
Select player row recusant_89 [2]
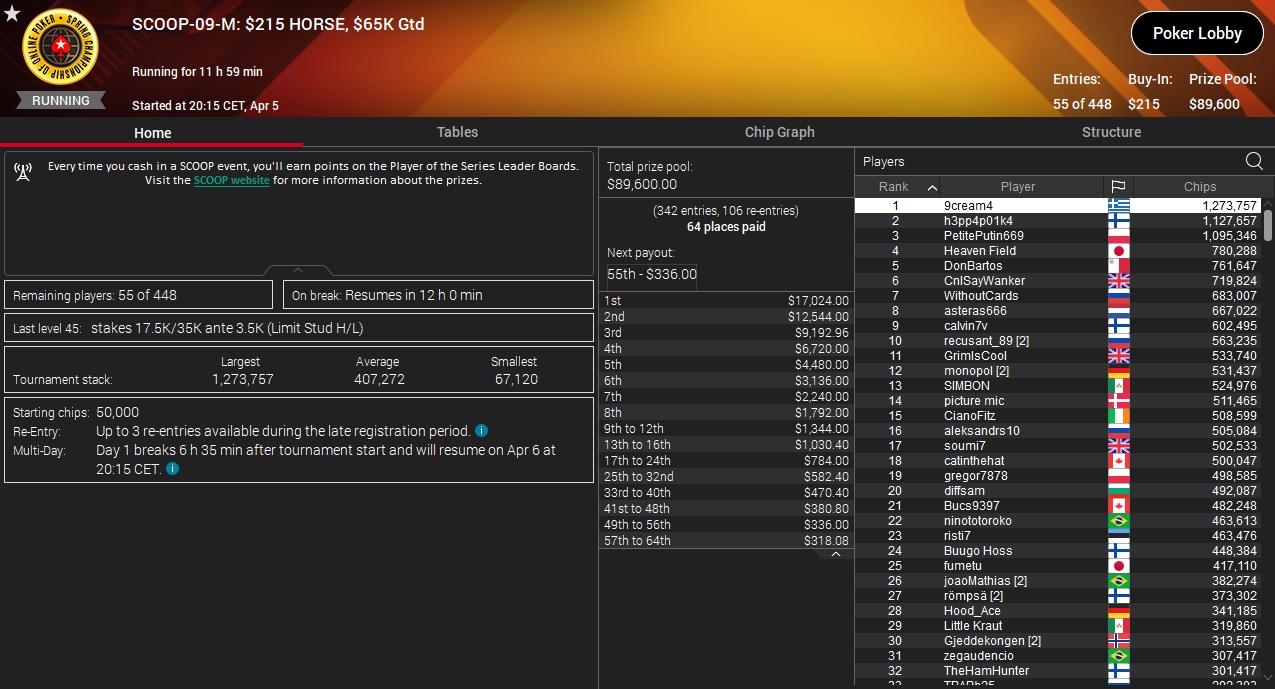1058,341
